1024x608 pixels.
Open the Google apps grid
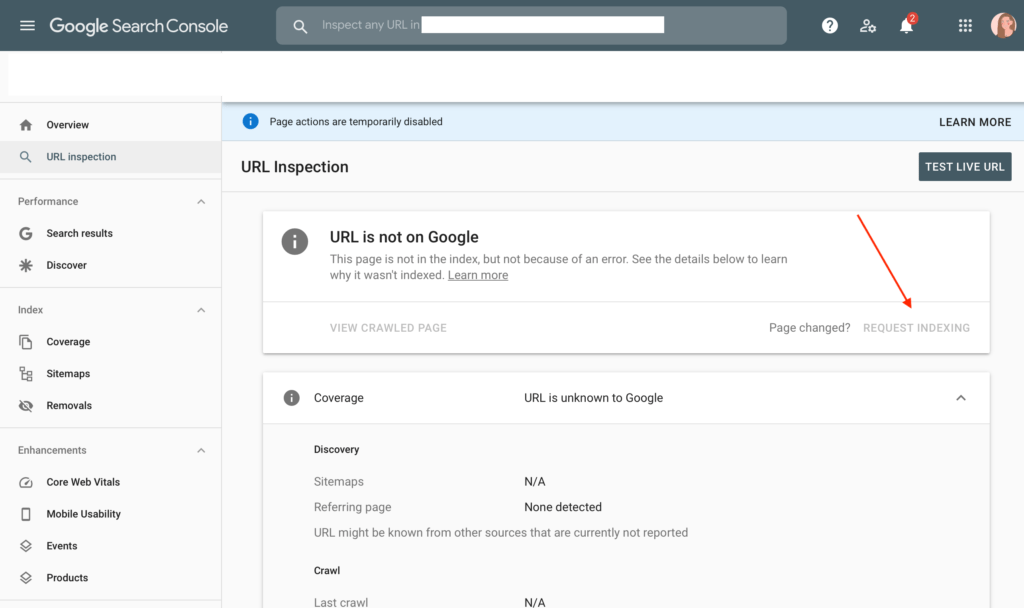pos(965,25)
